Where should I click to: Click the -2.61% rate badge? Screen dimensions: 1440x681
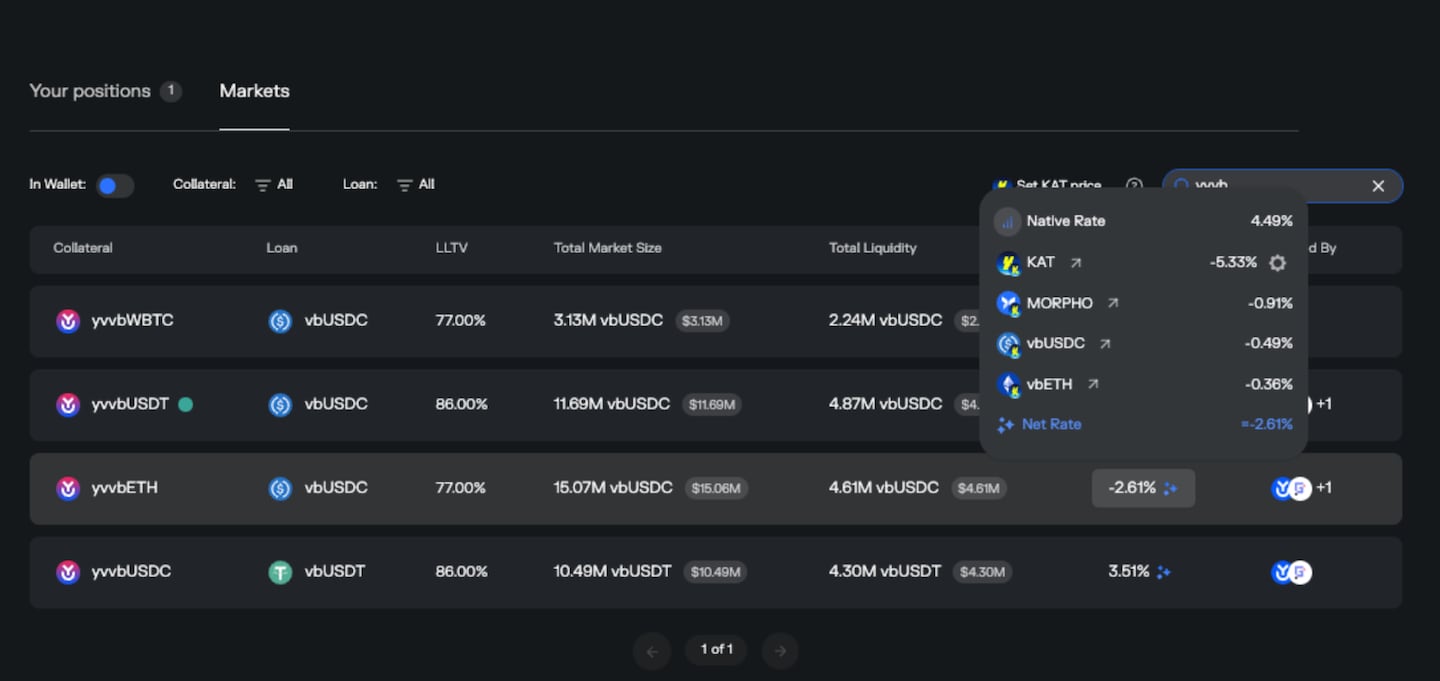[x=1142, y=488]
